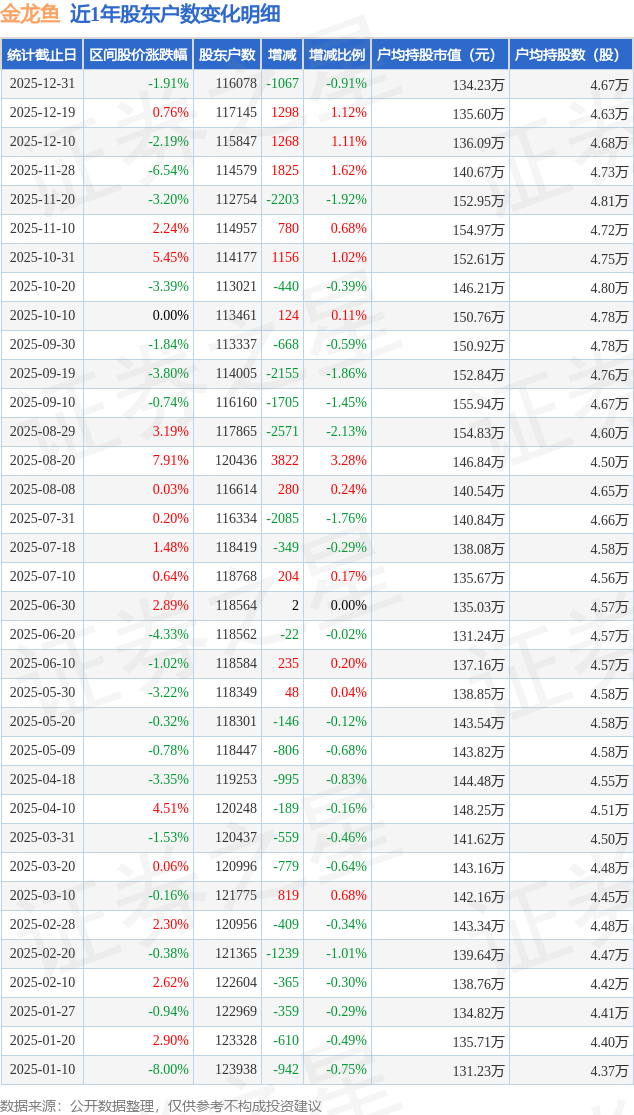Image resolution: width=634 pixels, height=1115 pixels.
Task: Click the 股东户数 column header
Action: 227,55
